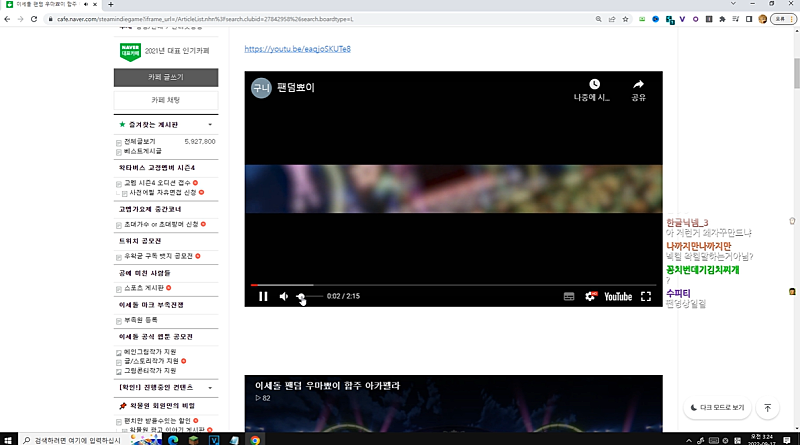Click the browser back arrow
800x445 pixels.
point(7,19)
